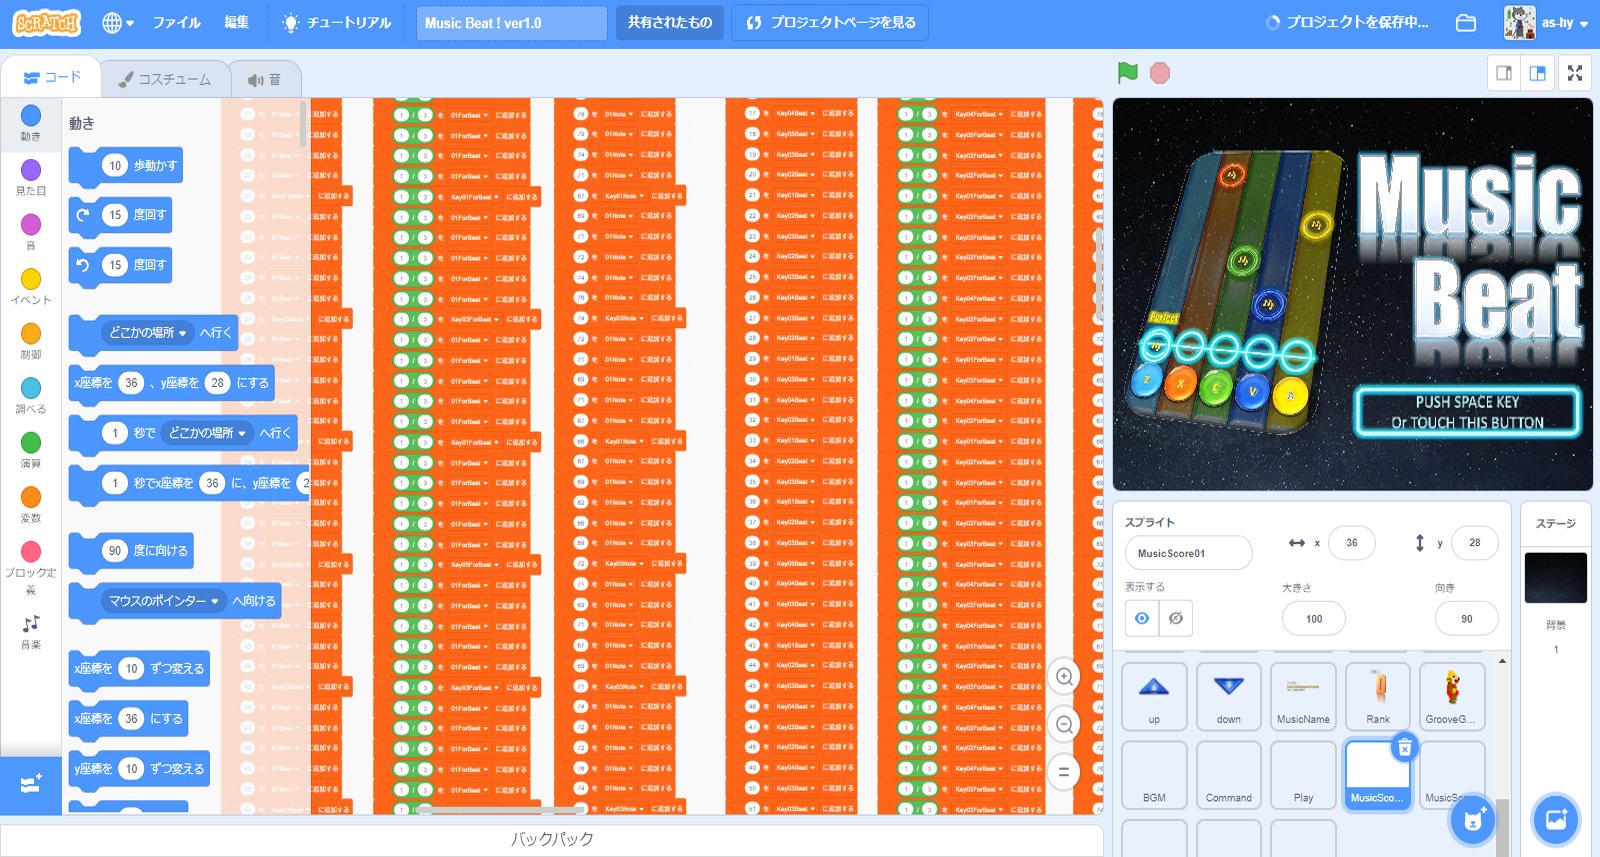The width and height of the screenshot is (1600, 857).
Task: Select the ブロック定義 my blocks category
Action: 31,567
